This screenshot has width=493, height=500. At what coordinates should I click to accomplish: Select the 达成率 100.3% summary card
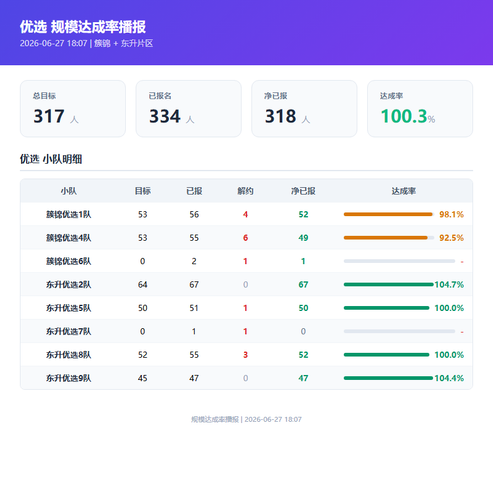click(x=420, y=108)
